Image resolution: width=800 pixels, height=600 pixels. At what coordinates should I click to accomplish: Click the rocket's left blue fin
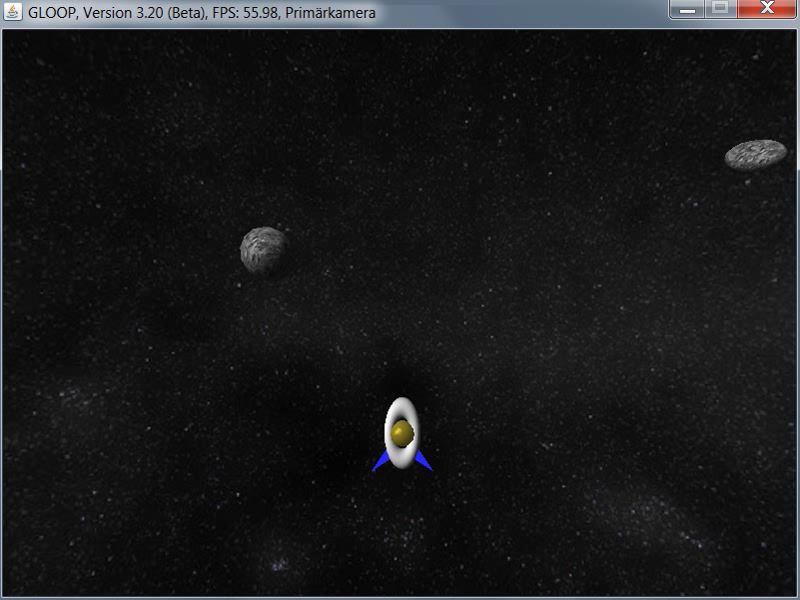point(380,462)
